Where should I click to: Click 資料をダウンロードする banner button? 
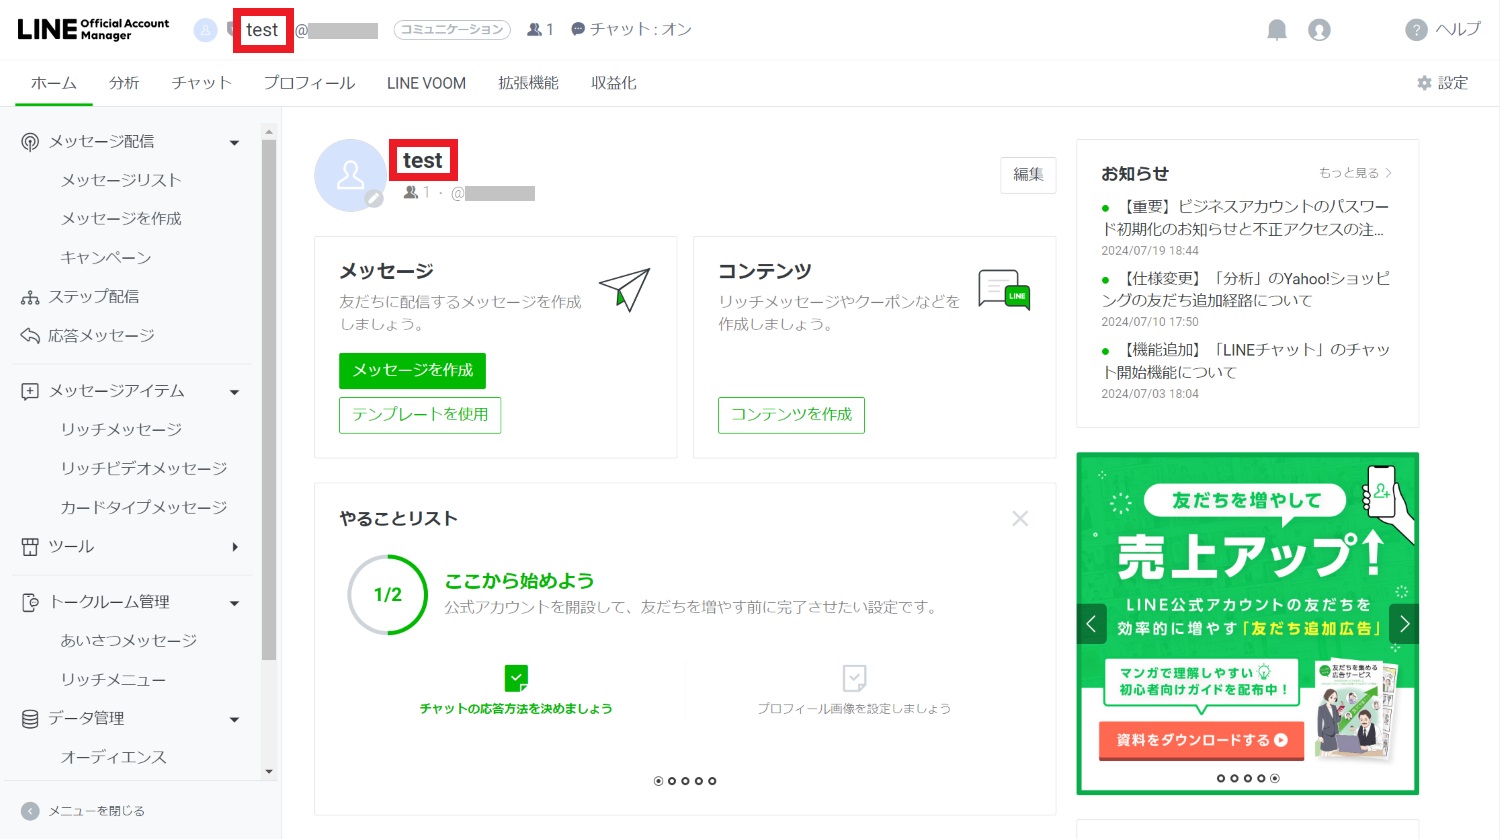[x=1201, y=740]
